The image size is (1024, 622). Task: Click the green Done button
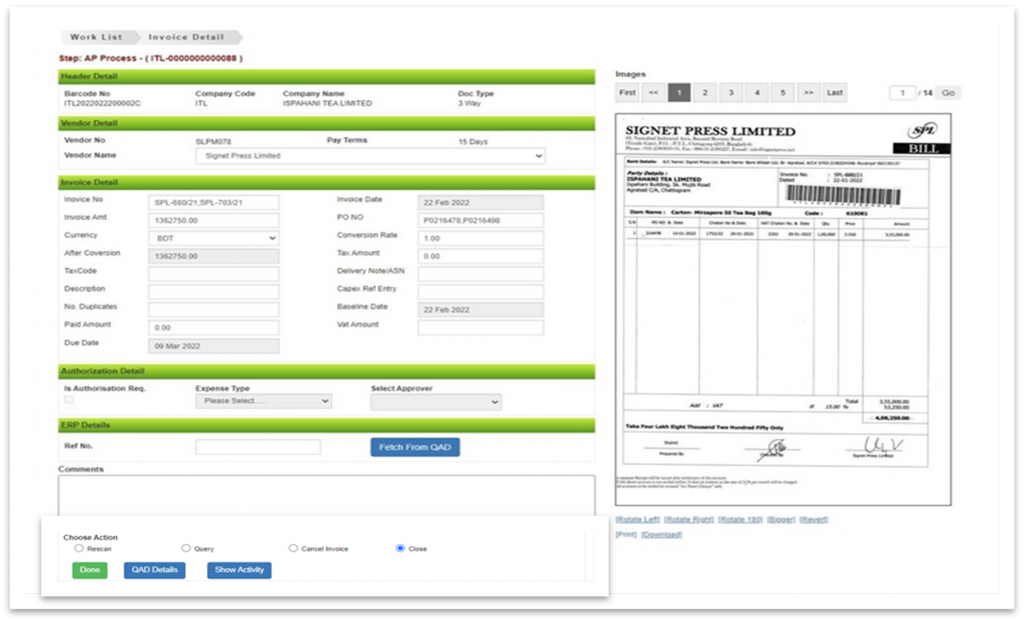point(89,570)
